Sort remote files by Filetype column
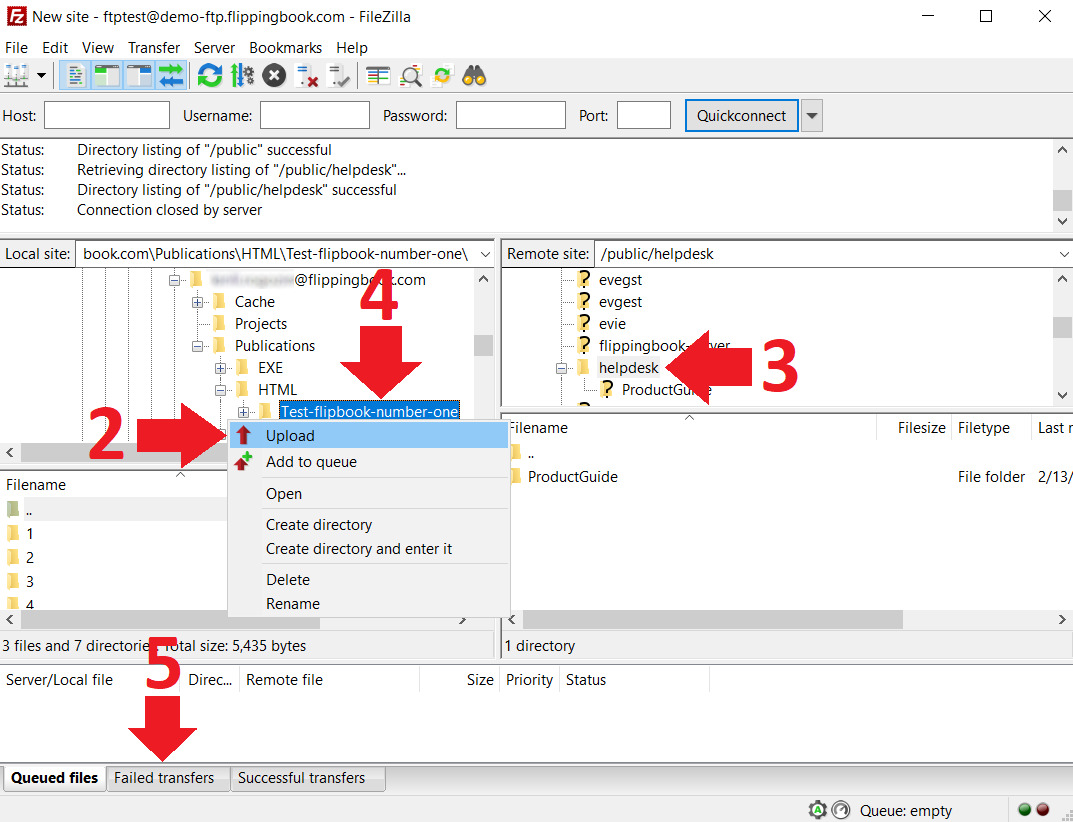Viewport: 1073px width, 822px height. pos(983,428)
